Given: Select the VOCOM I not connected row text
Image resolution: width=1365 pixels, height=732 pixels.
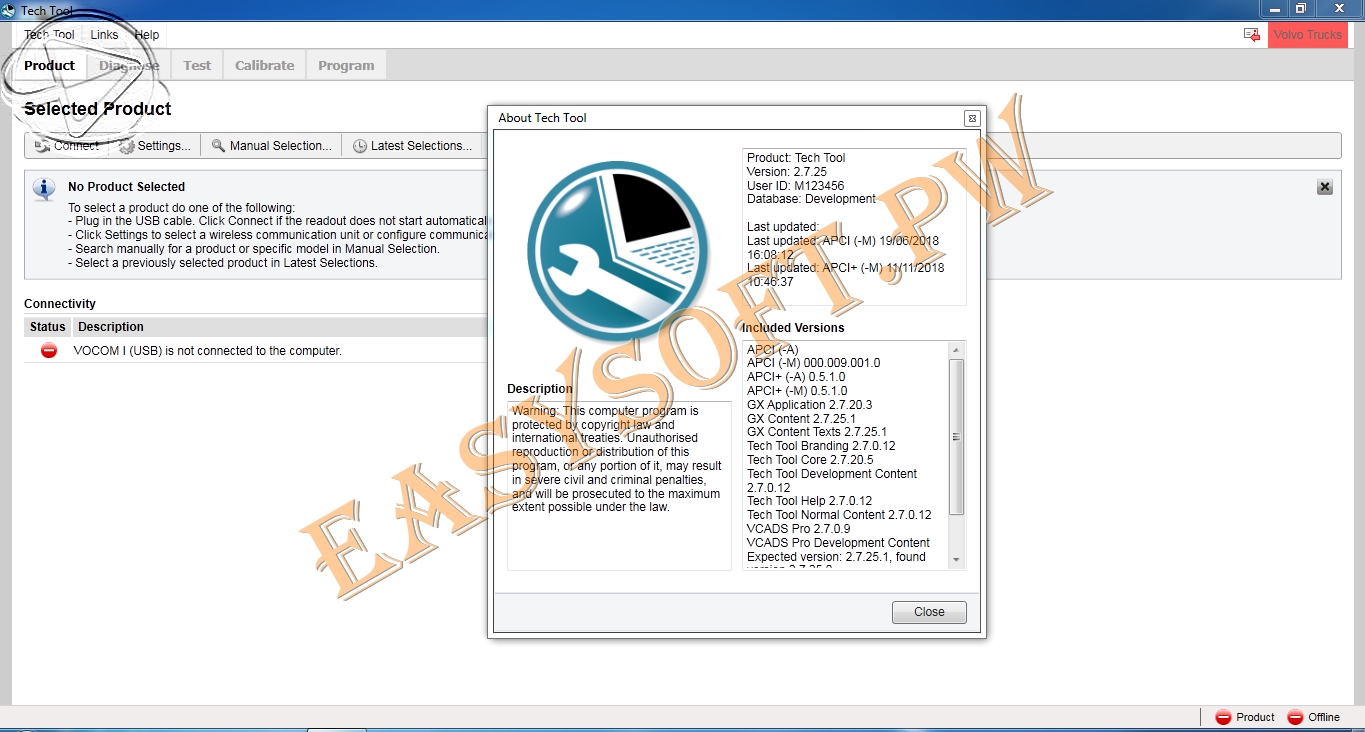Looking at the screenshot, I should 208,351.
